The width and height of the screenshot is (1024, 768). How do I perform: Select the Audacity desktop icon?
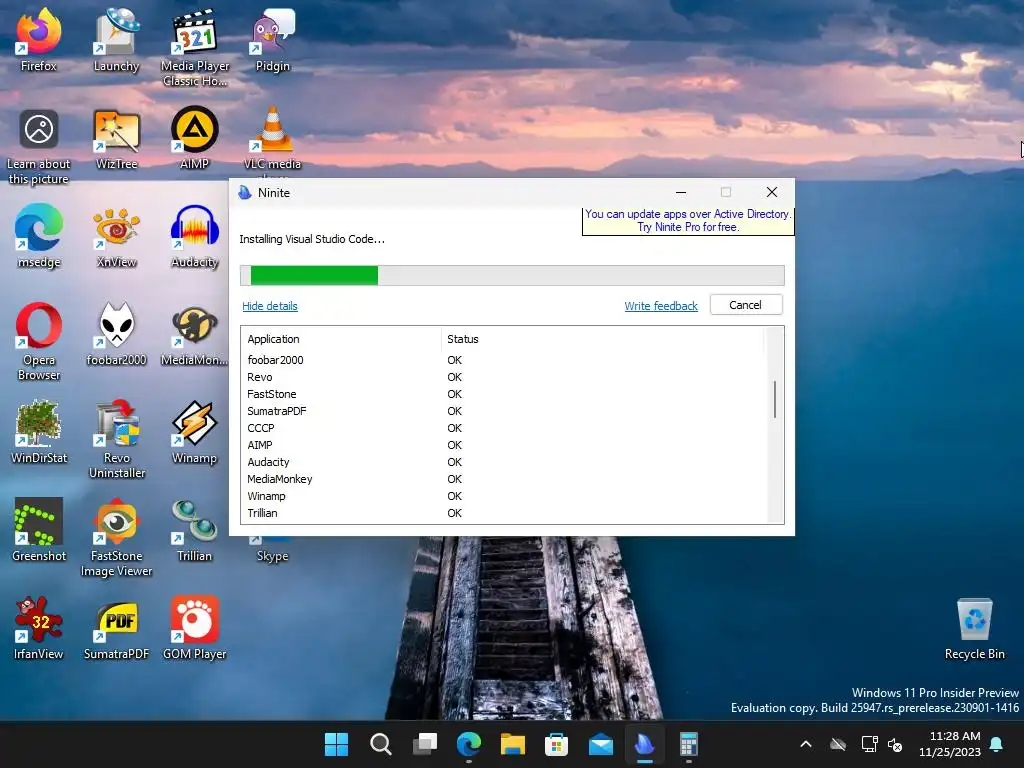pos(195,235)
